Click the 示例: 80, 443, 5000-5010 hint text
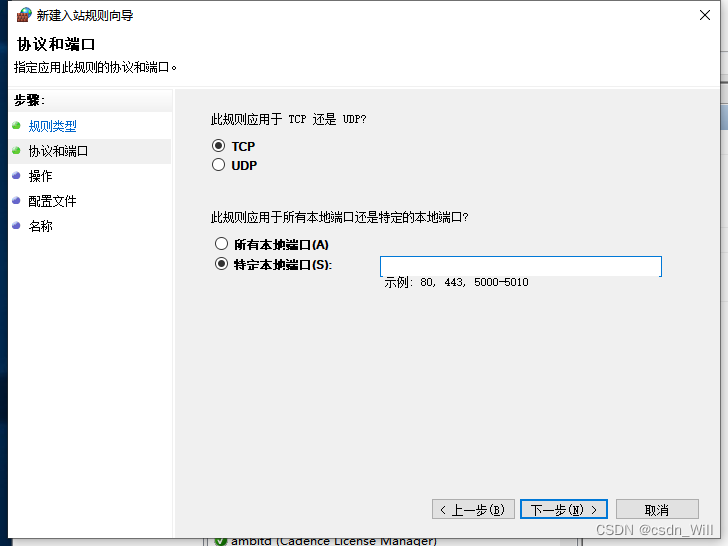The width and height of the screenshot is (728, 546). coord(456,282)
